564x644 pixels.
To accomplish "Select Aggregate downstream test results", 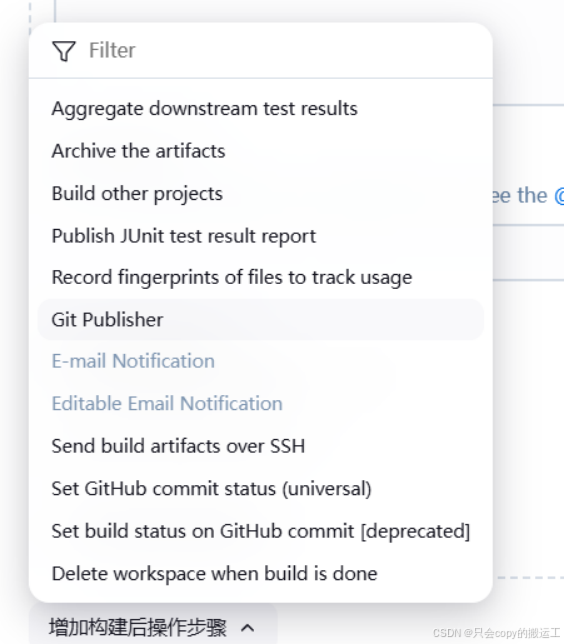I will click(260, 109).
